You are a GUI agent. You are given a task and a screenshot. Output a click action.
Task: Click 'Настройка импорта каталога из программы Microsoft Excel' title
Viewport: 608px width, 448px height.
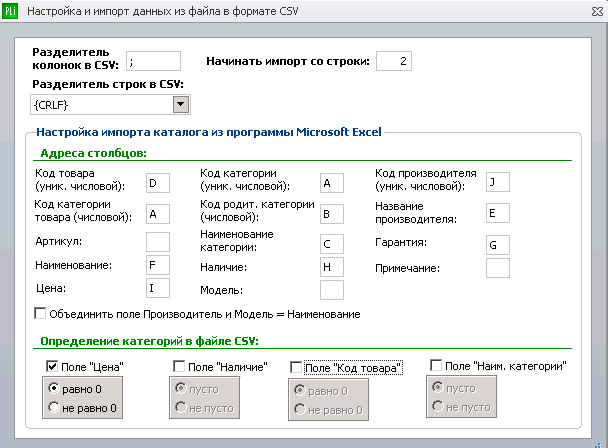pos(209,132)
